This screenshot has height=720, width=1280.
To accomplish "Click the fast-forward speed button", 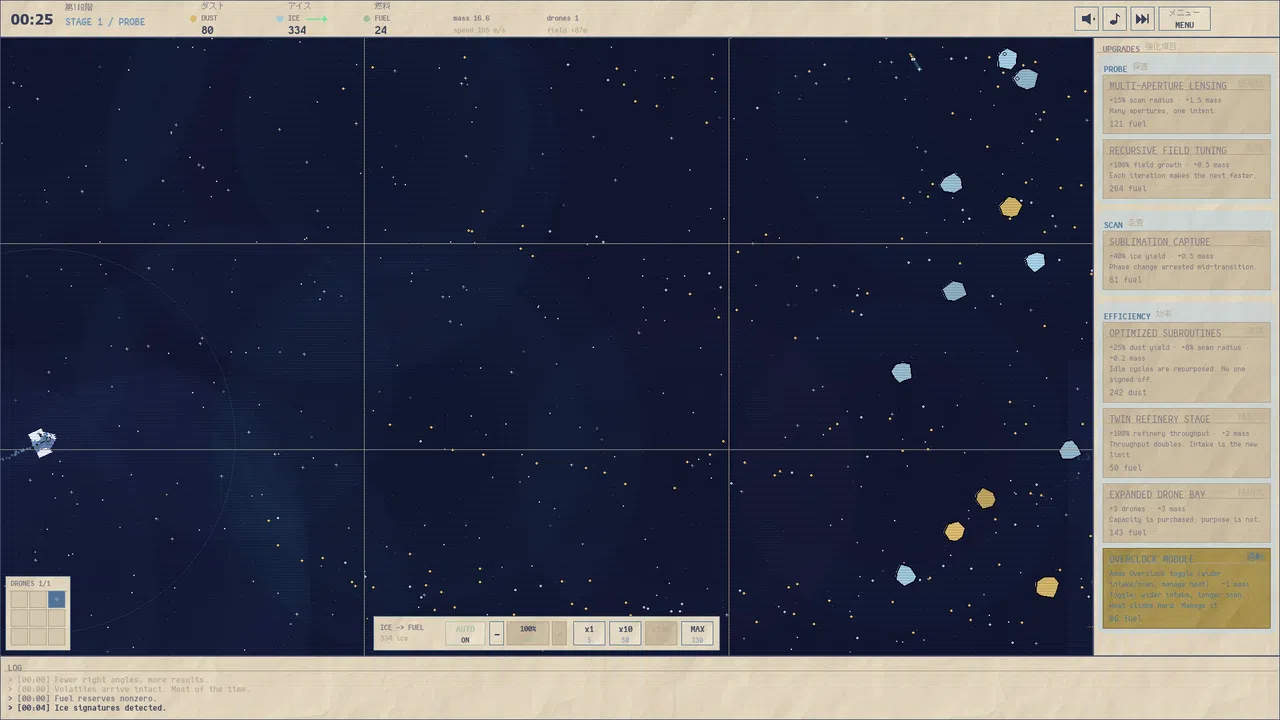I will 1142,19.
